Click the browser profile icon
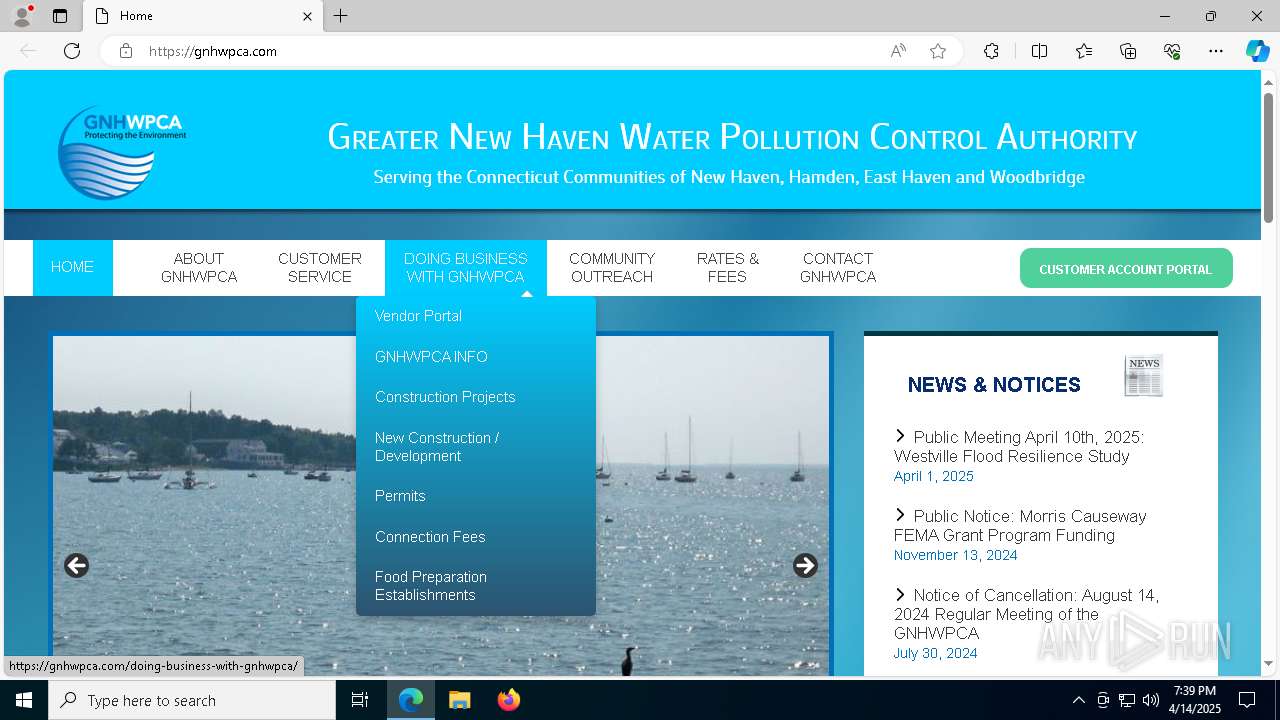Viewport: 1280px width, 720px height. click(x=22, y=16)
